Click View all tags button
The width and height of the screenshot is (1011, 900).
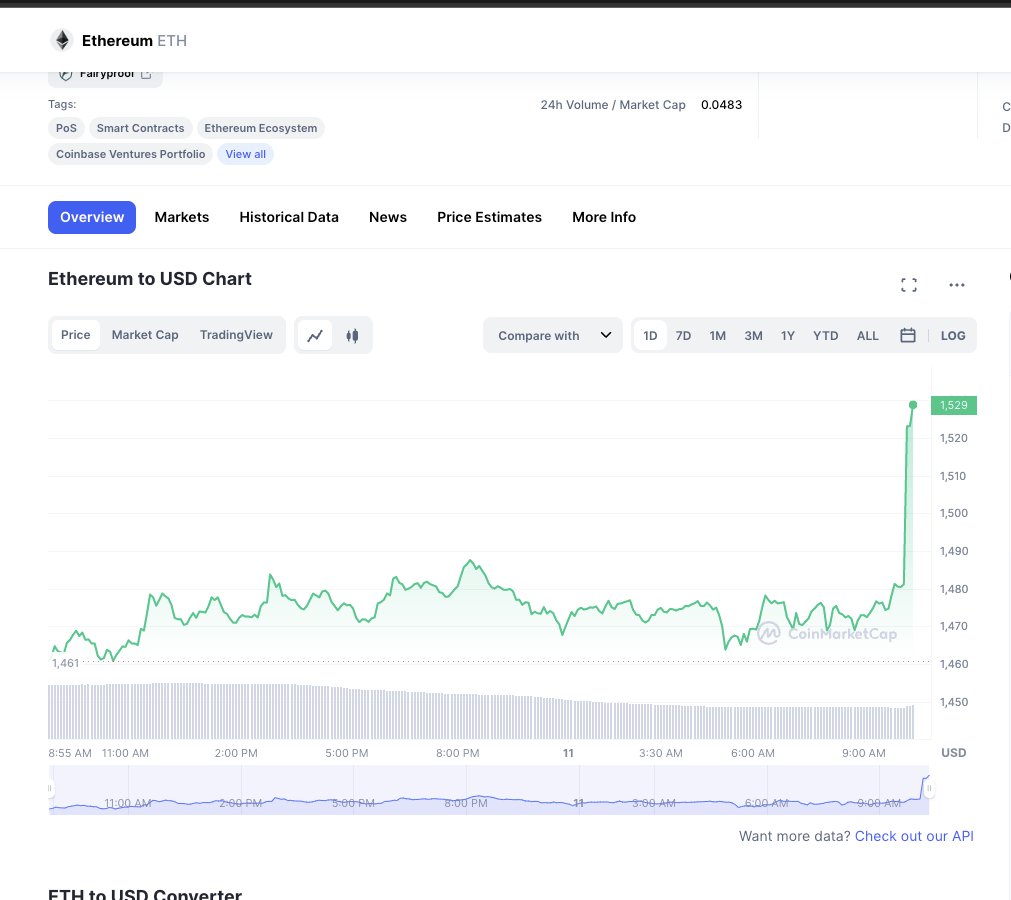click(x=246, y=154)
